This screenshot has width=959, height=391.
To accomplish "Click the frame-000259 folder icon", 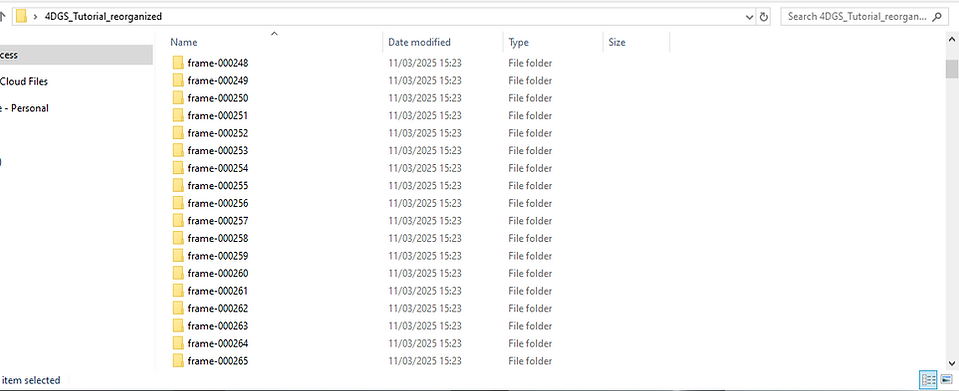I will [x=178, y=256].
